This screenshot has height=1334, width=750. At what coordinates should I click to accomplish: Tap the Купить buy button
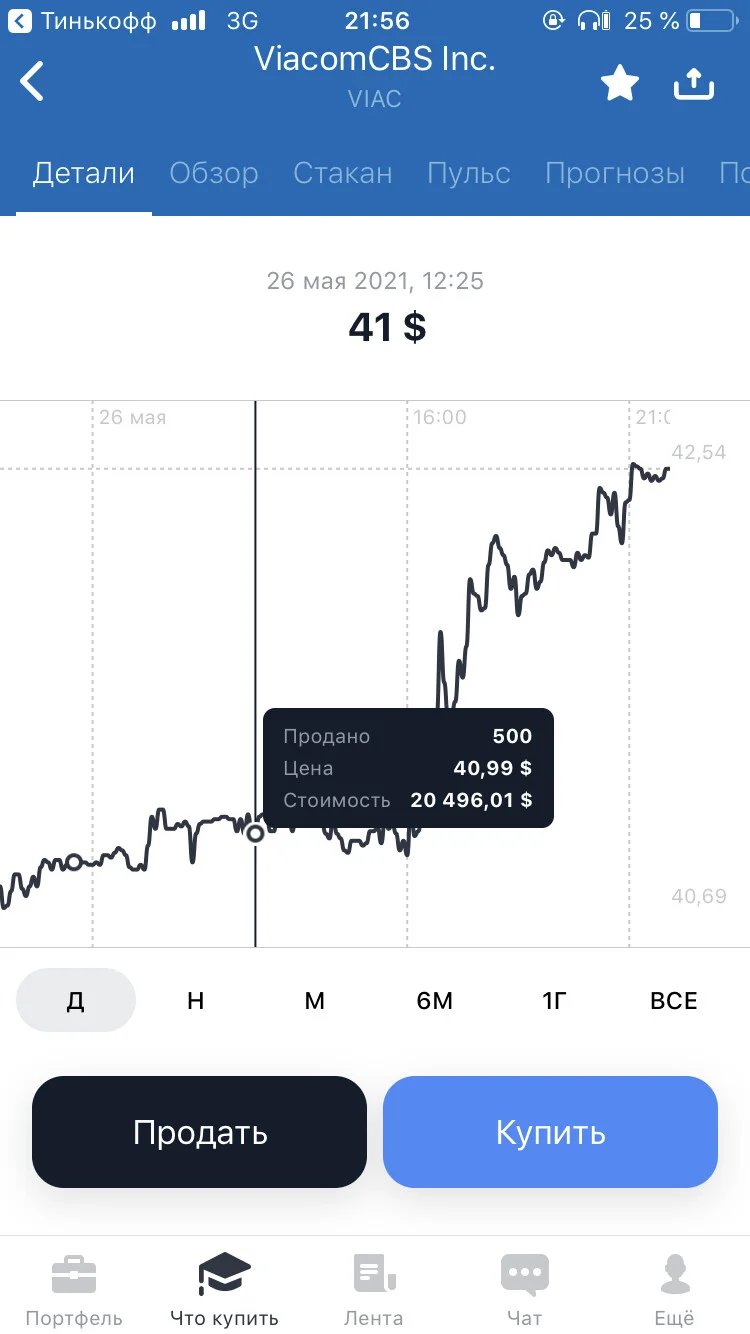pyautogui.click(x=551, y=1132)
